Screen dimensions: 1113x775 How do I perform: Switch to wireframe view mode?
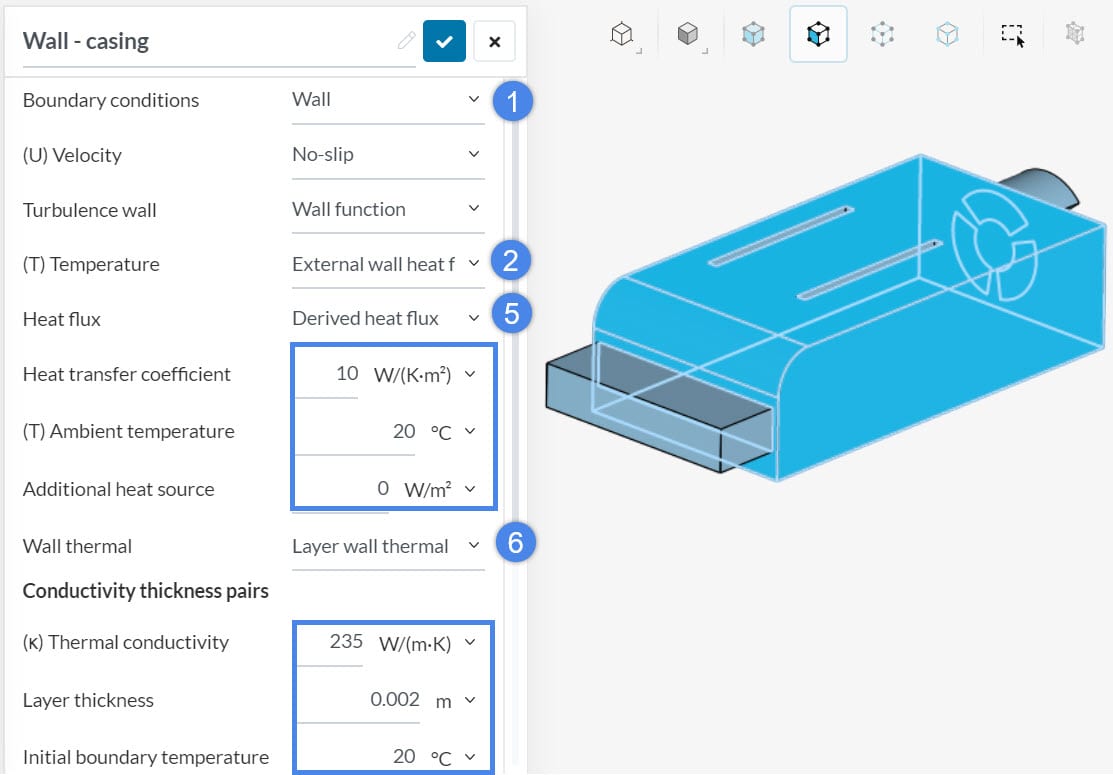point(621,33)
